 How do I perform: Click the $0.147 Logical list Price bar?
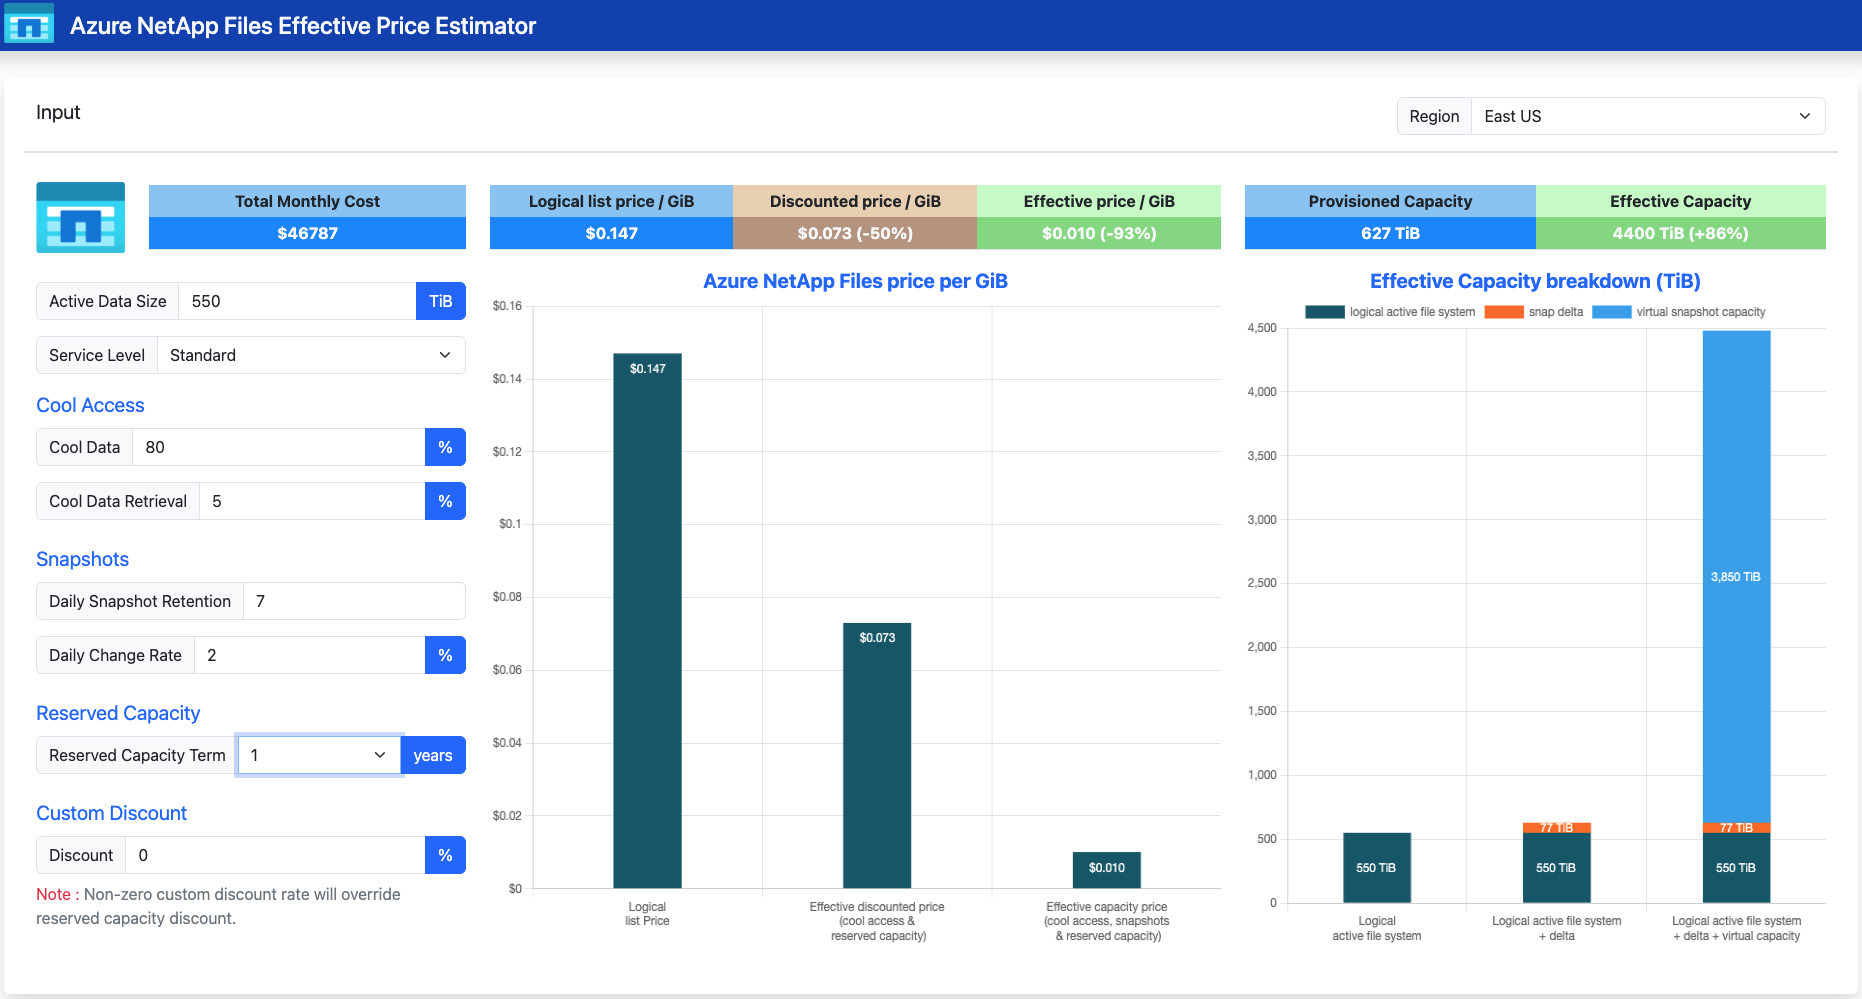(x=647, y=620)
